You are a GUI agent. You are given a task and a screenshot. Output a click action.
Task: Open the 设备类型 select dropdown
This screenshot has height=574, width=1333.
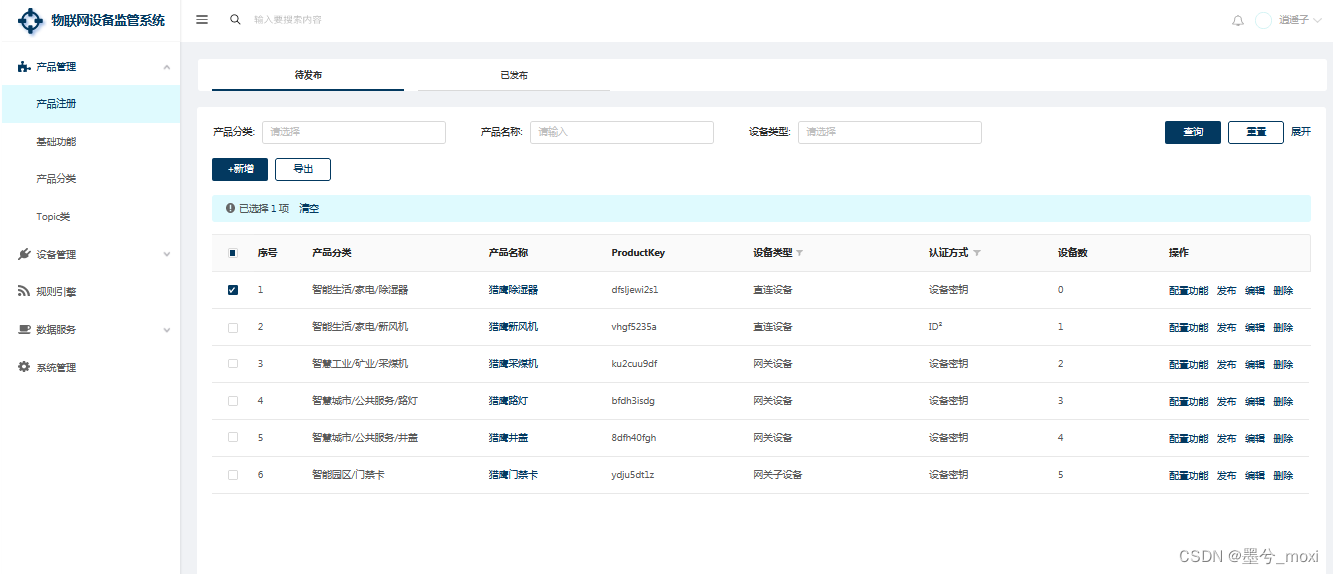click(x=890, y=132)
